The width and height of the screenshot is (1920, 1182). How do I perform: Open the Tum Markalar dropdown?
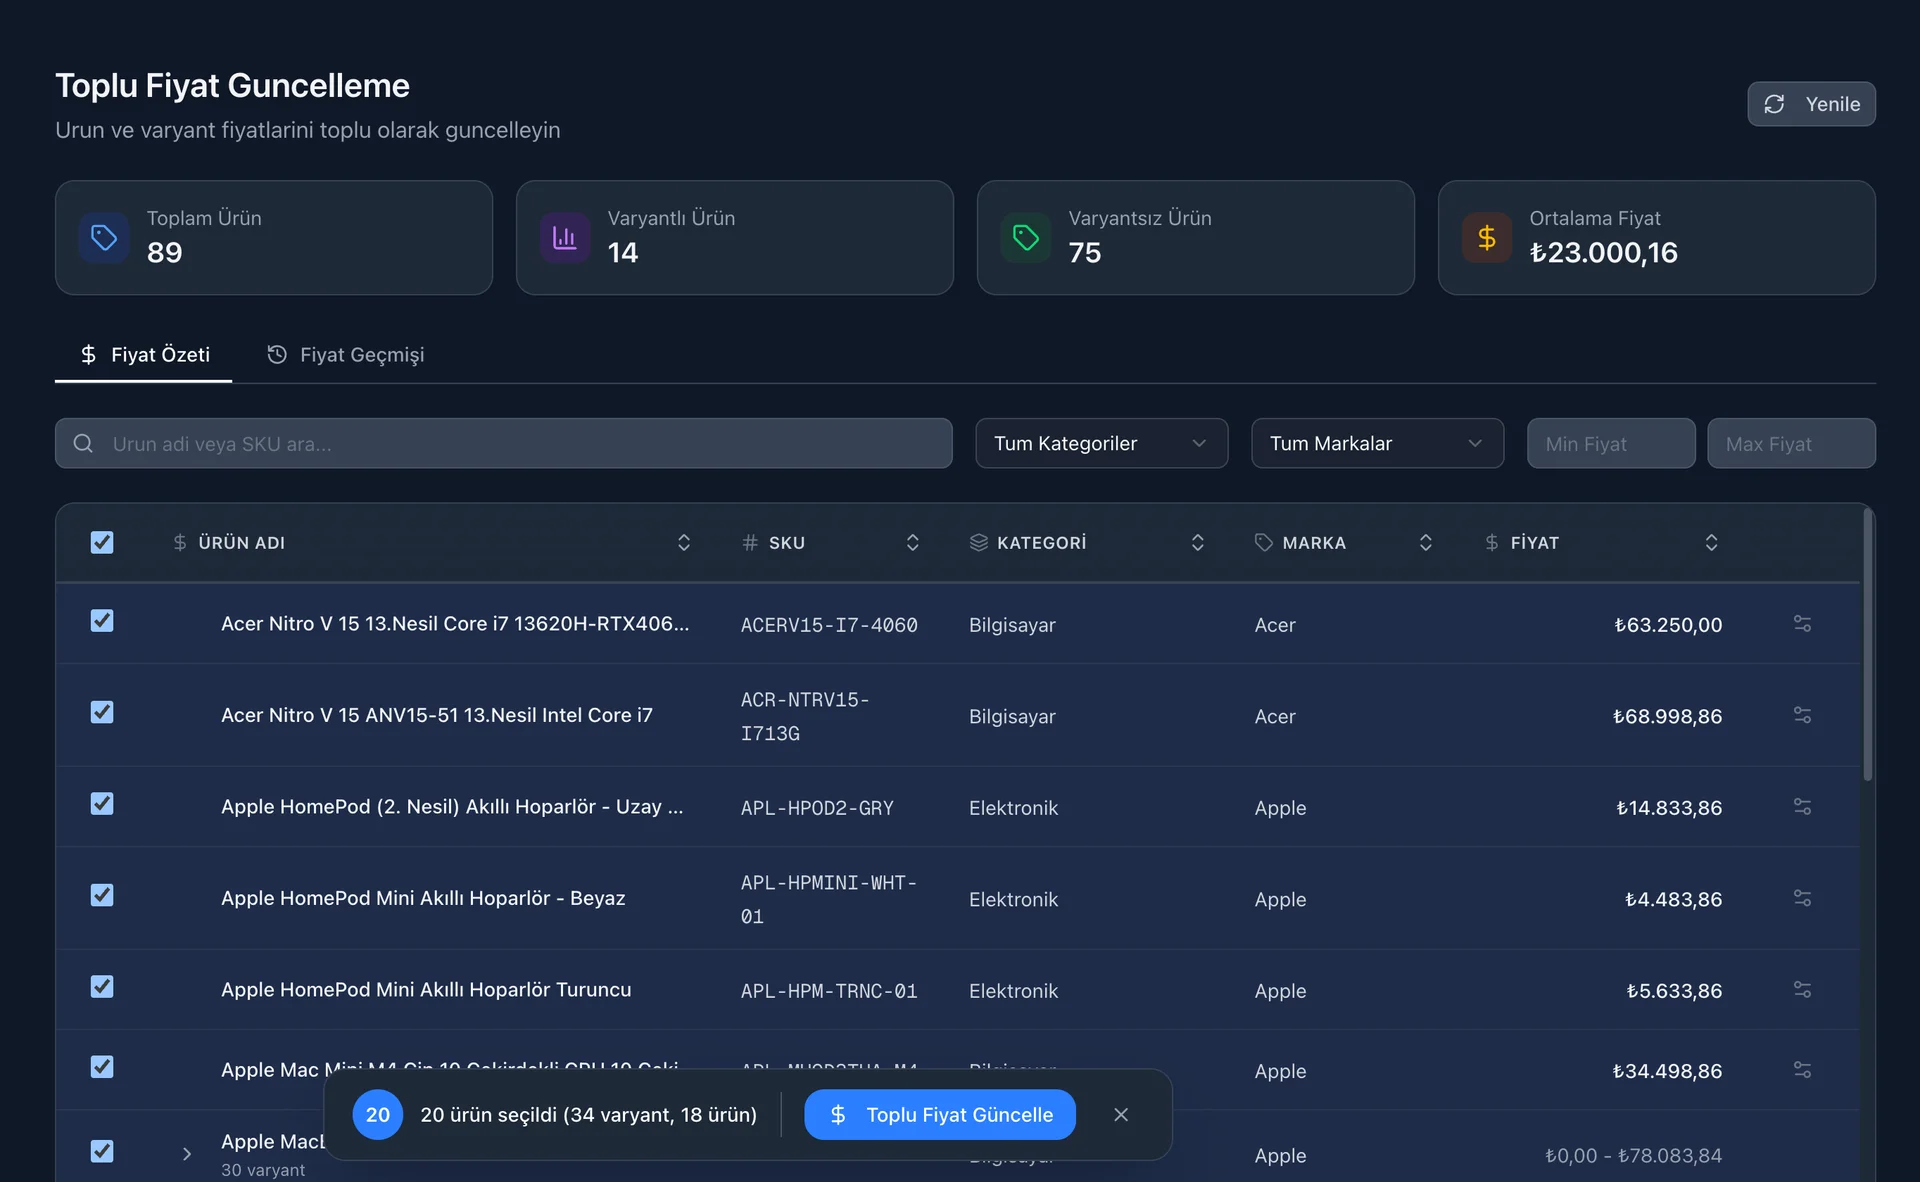pyautogui.click(x=1377, y=443)
